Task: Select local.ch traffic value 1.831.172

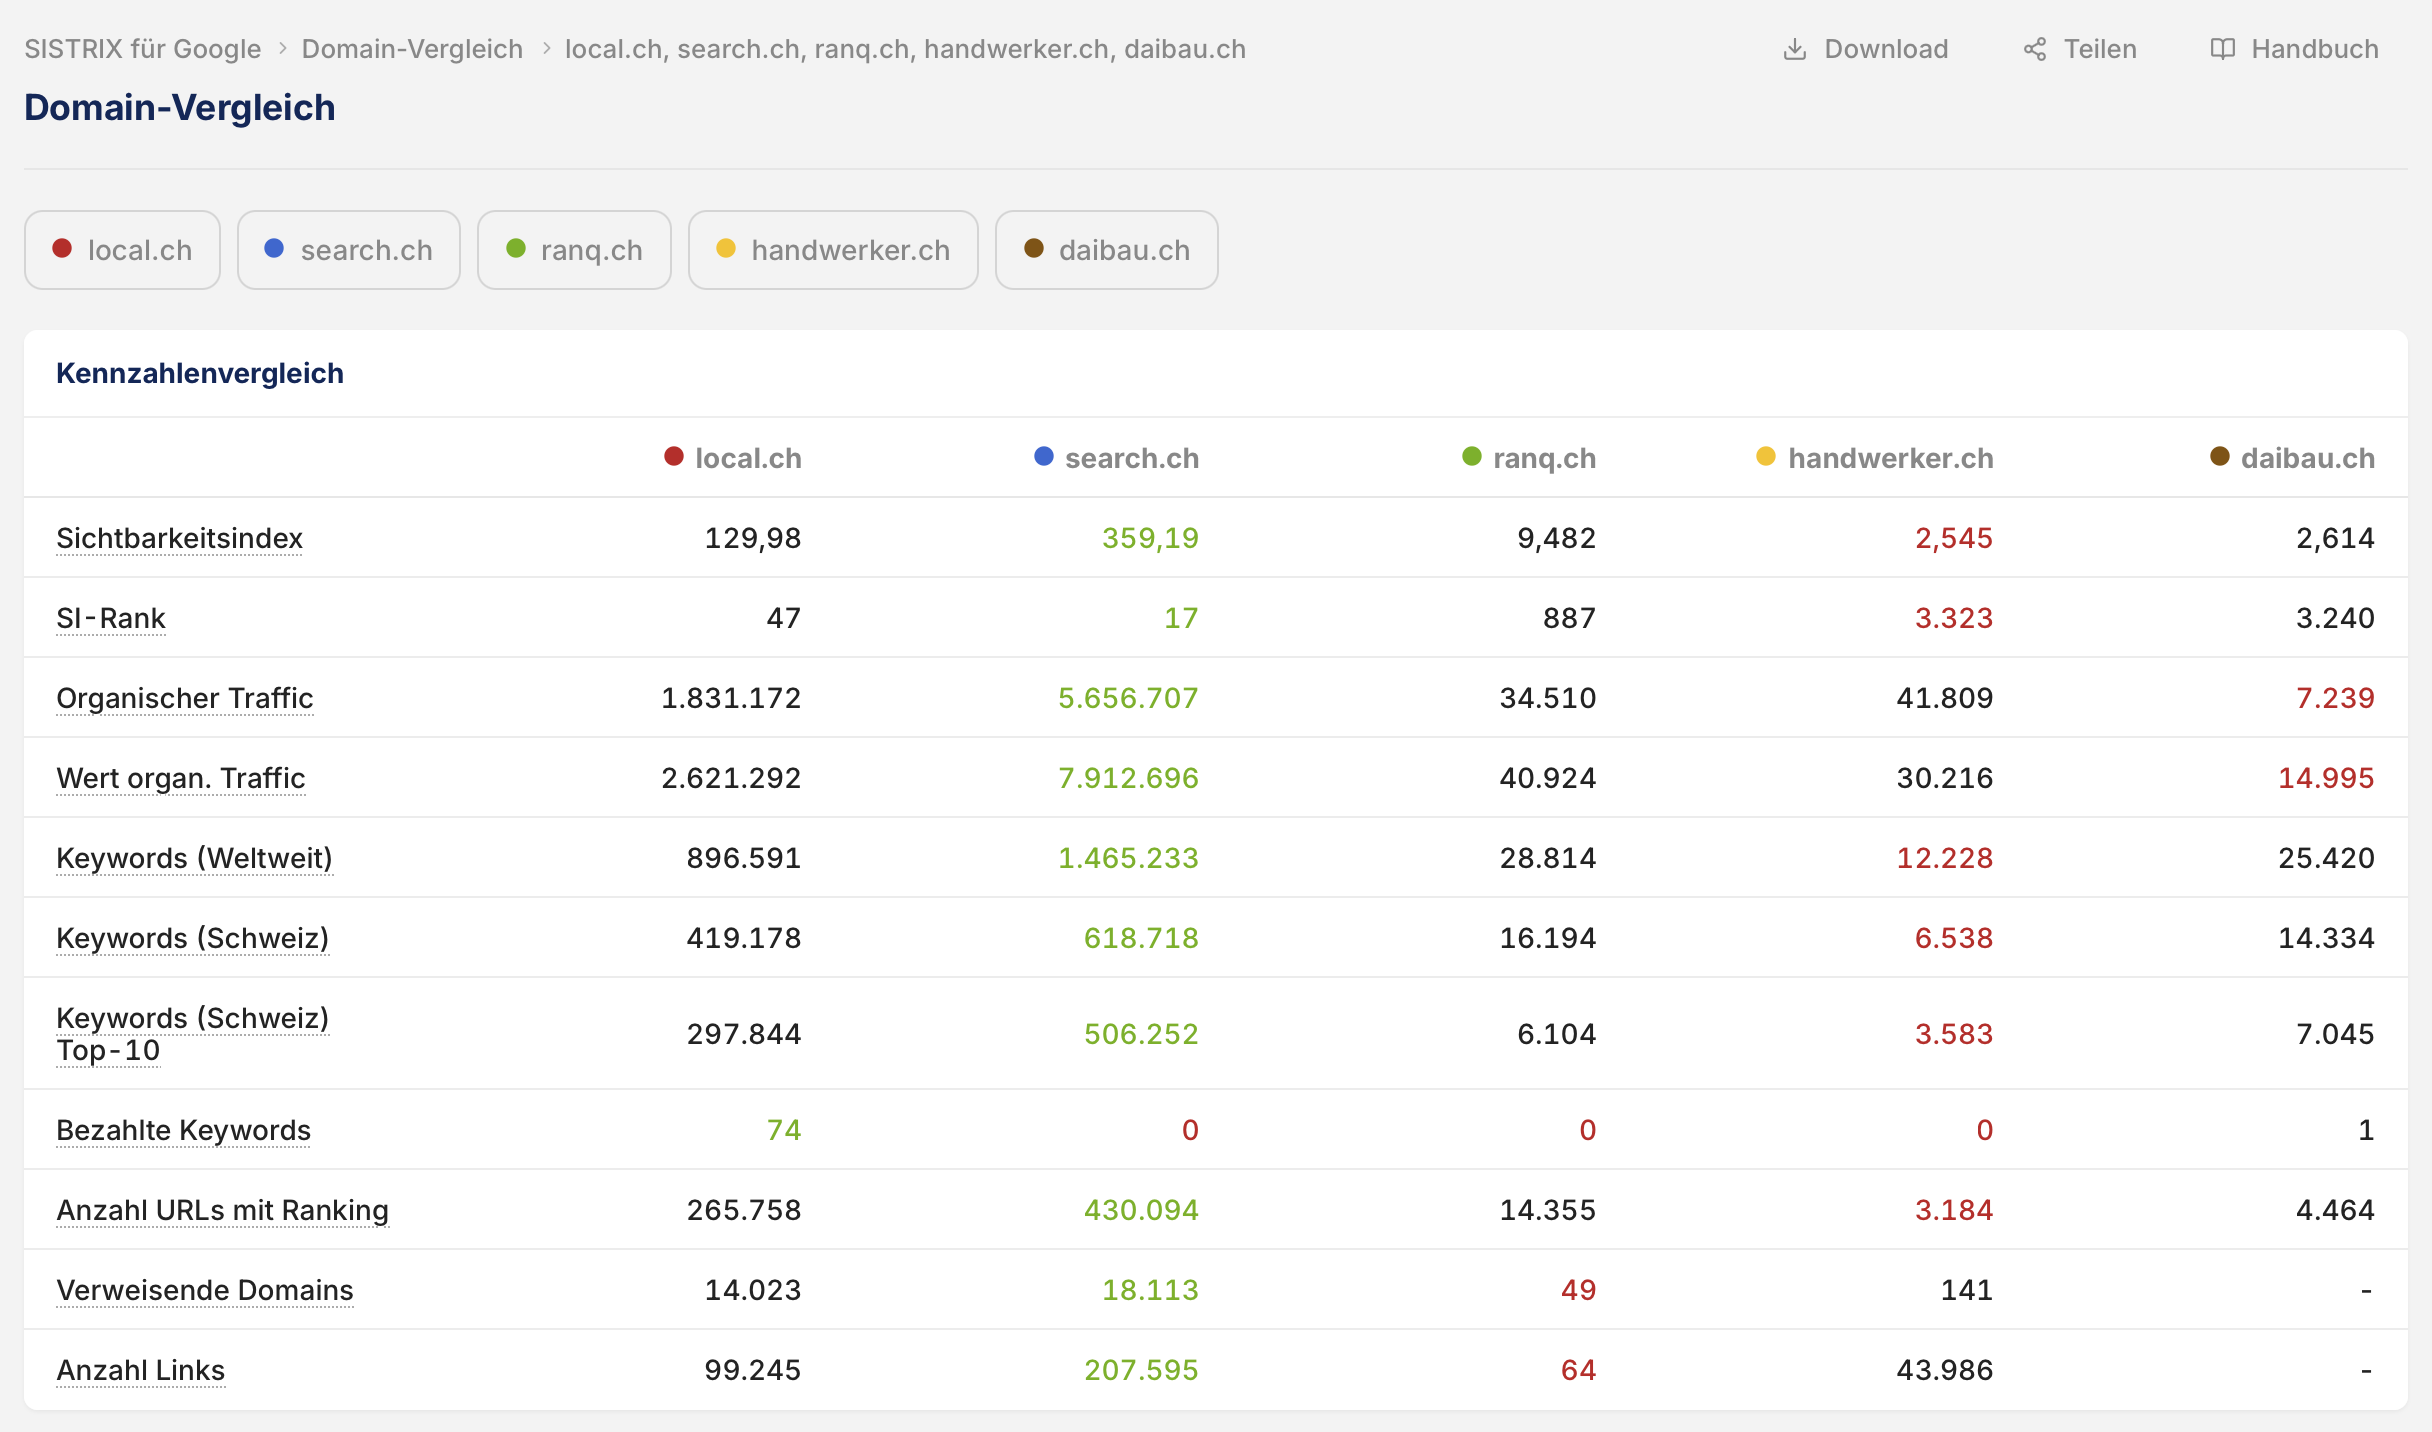Action: click(x=731, y=698)
